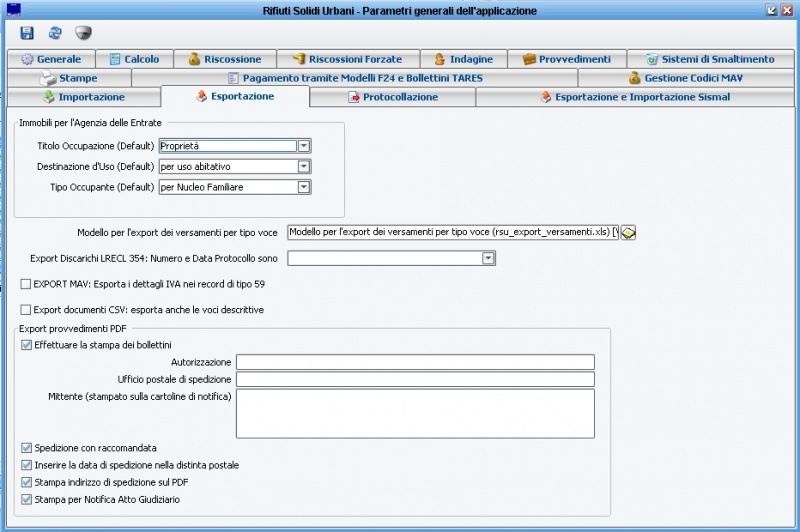
Task: Enable Export documenti CSV voci descrittive checkbox
Action: pos(26,310)
